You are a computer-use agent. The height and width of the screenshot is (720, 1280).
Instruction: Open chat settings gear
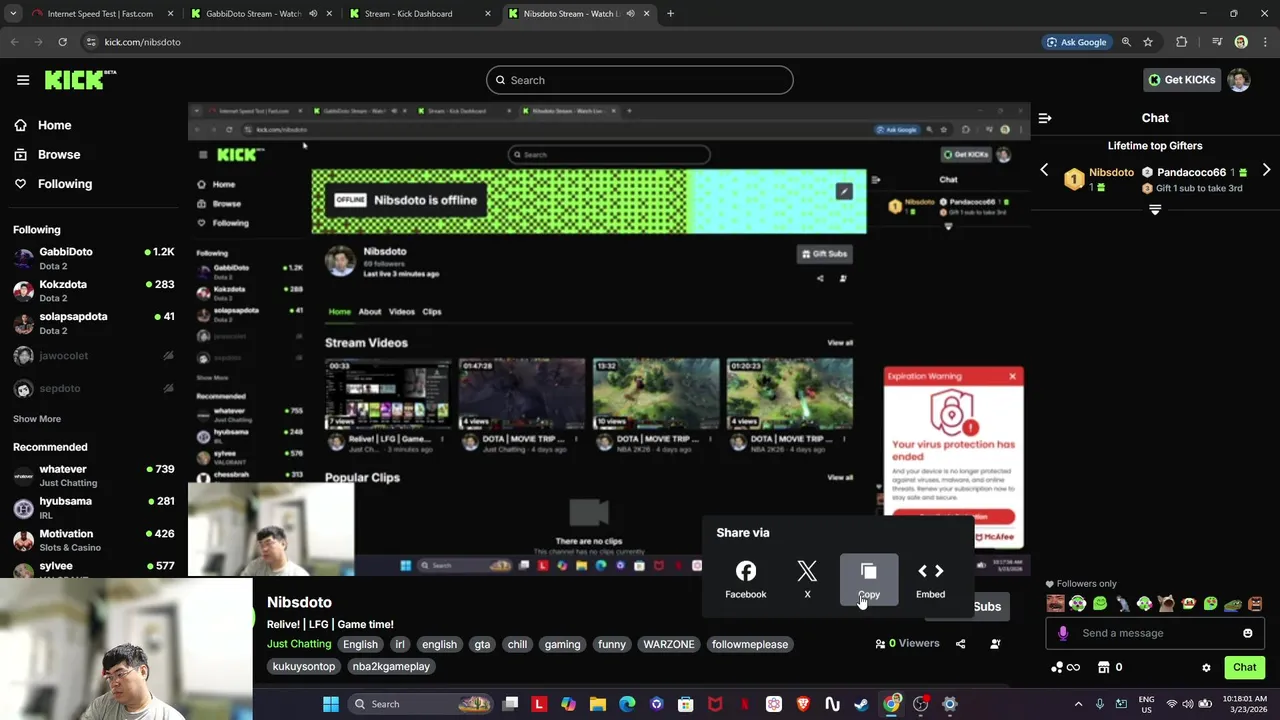[x=1206, y=667]
